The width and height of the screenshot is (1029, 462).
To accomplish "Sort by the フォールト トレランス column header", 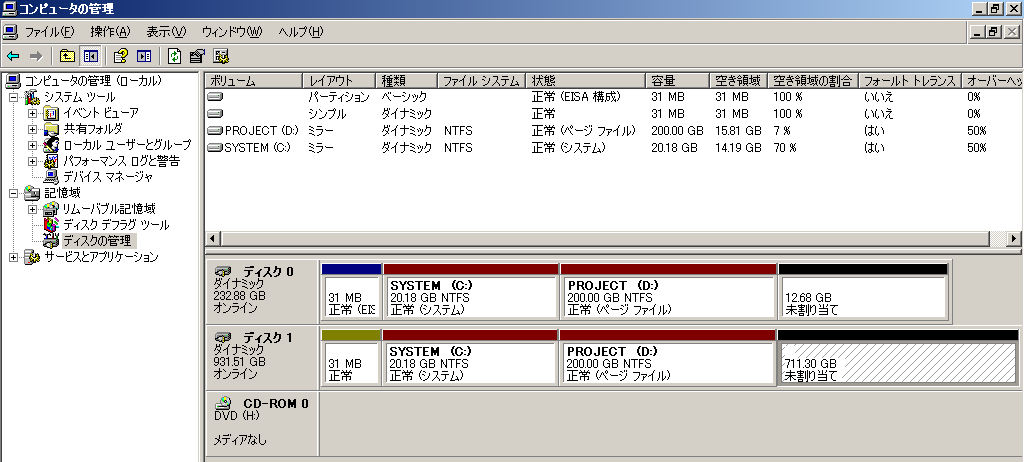I will point(910,81).
